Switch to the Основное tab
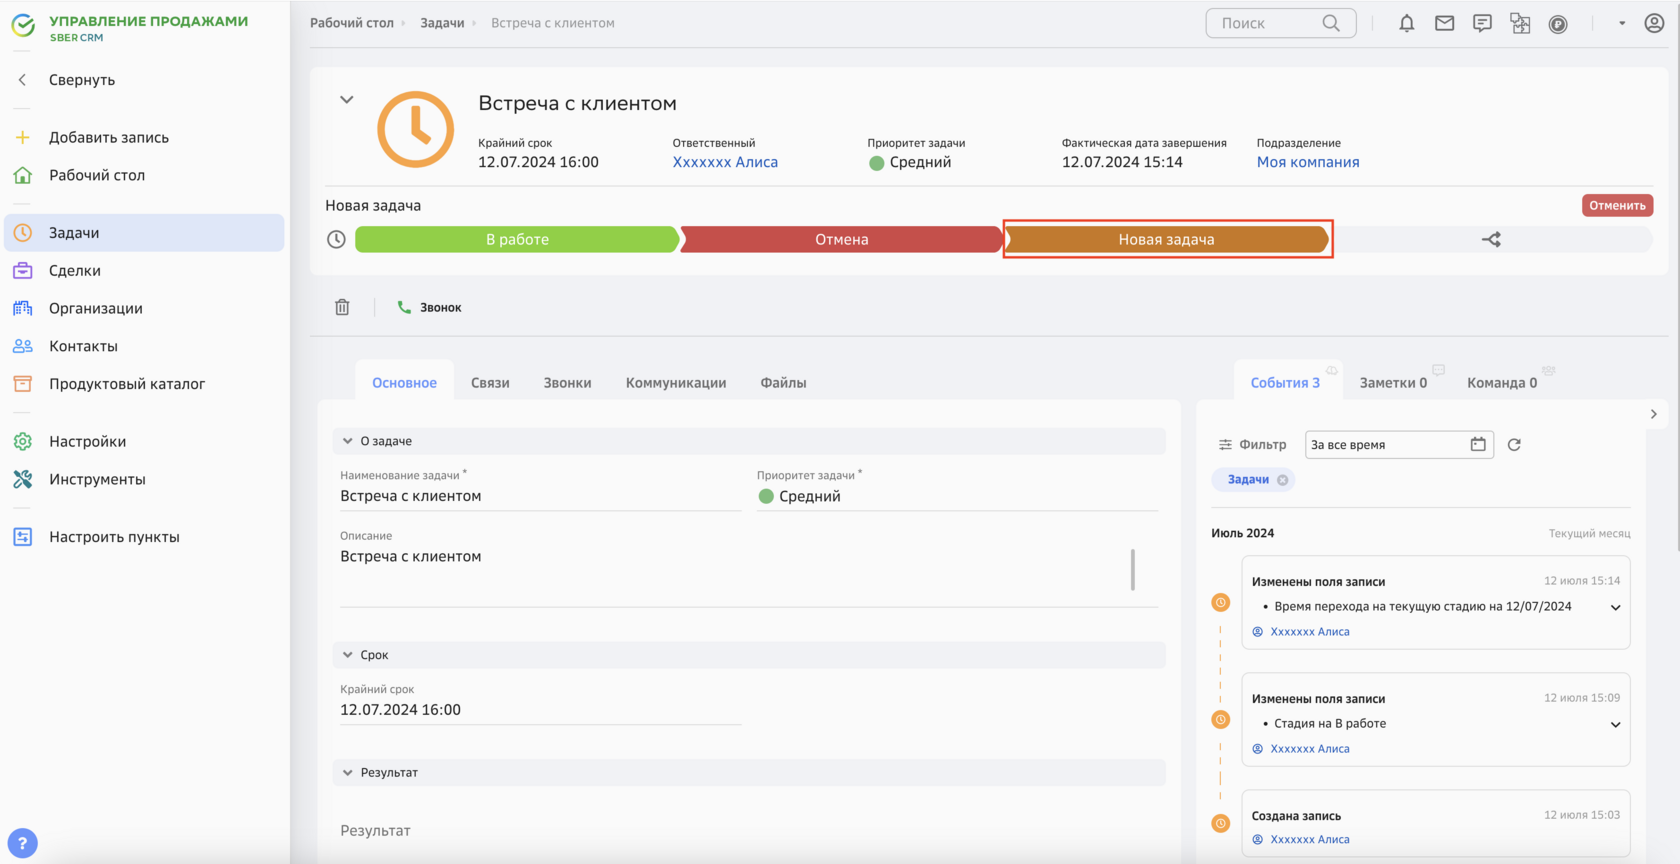This screenshot has width=1680, height=864. pyautogui.click(x=404, y=383)
